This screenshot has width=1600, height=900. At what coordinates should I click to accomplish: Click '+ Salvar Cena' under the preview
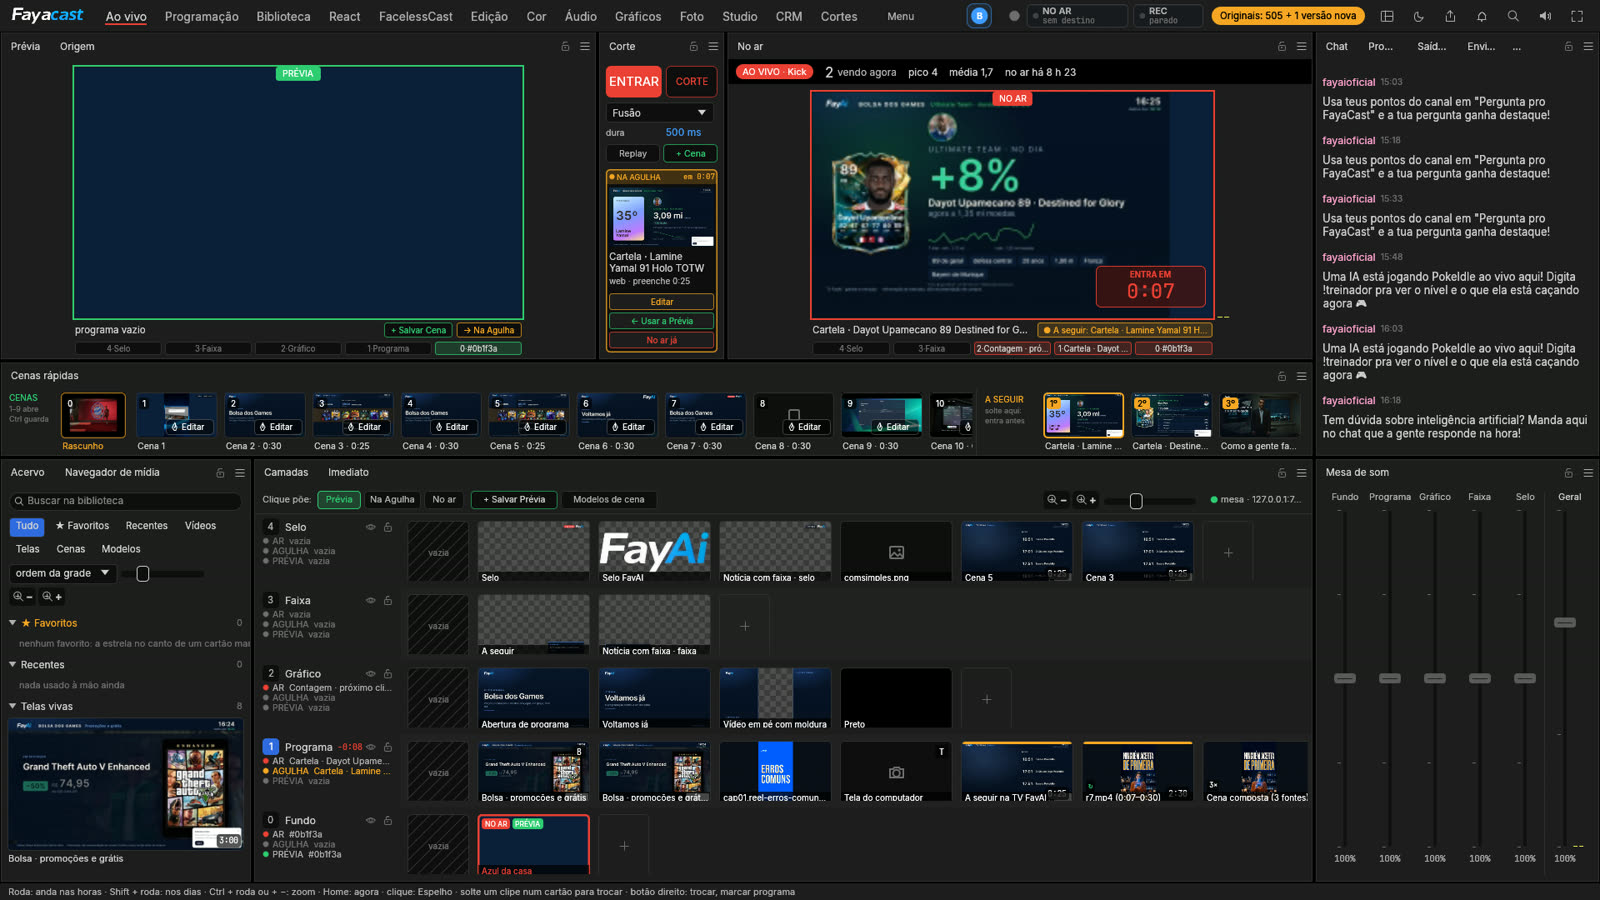pos(419,330)
